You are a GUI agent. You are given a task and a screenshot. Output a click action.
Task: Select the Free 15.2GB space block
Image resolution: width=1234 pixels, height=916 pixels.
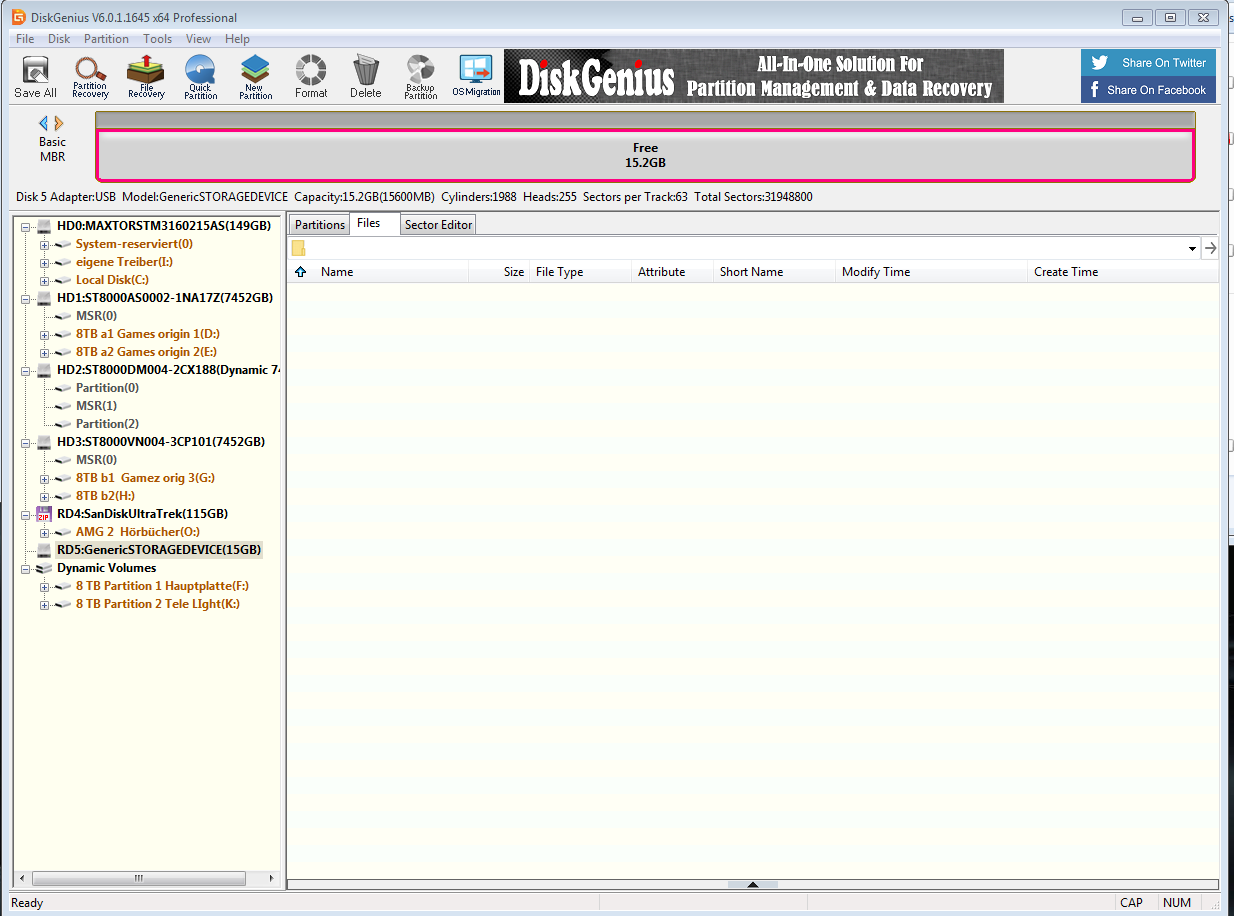[645, 155]
